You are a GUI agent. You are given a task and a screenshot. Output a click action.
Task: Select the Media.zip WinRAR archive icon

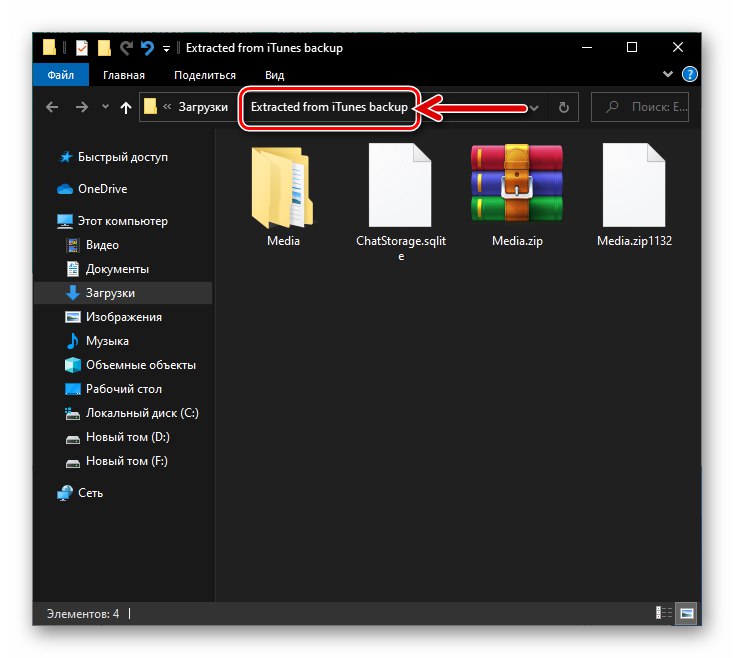pos(517,183)
